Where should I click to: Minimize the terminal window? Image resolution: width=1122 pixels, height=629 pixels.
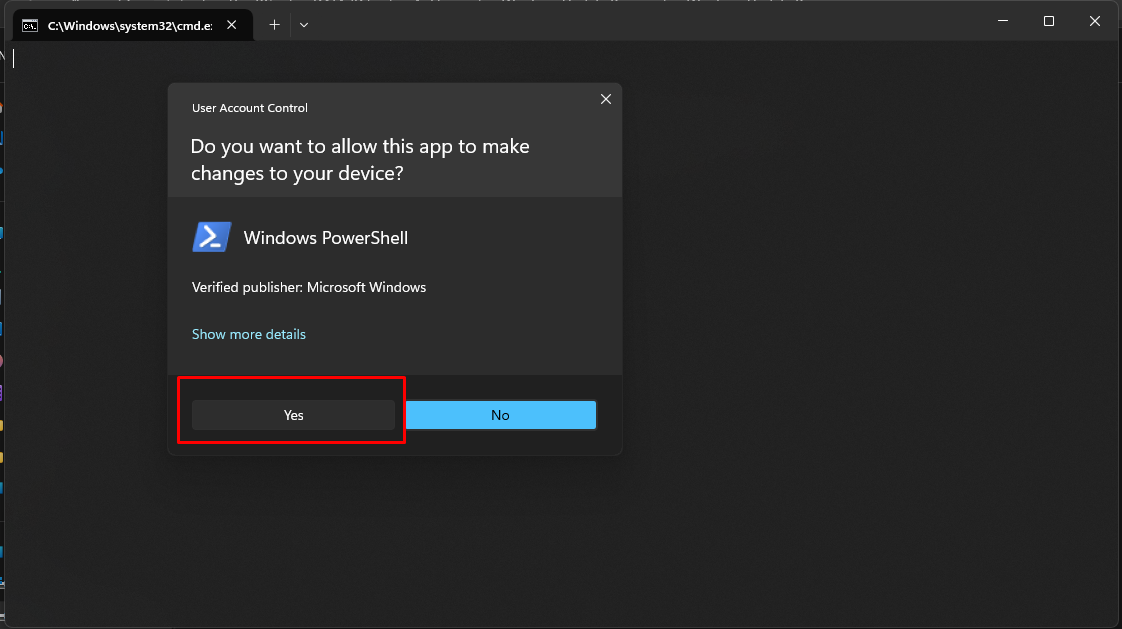[1003, 21]
